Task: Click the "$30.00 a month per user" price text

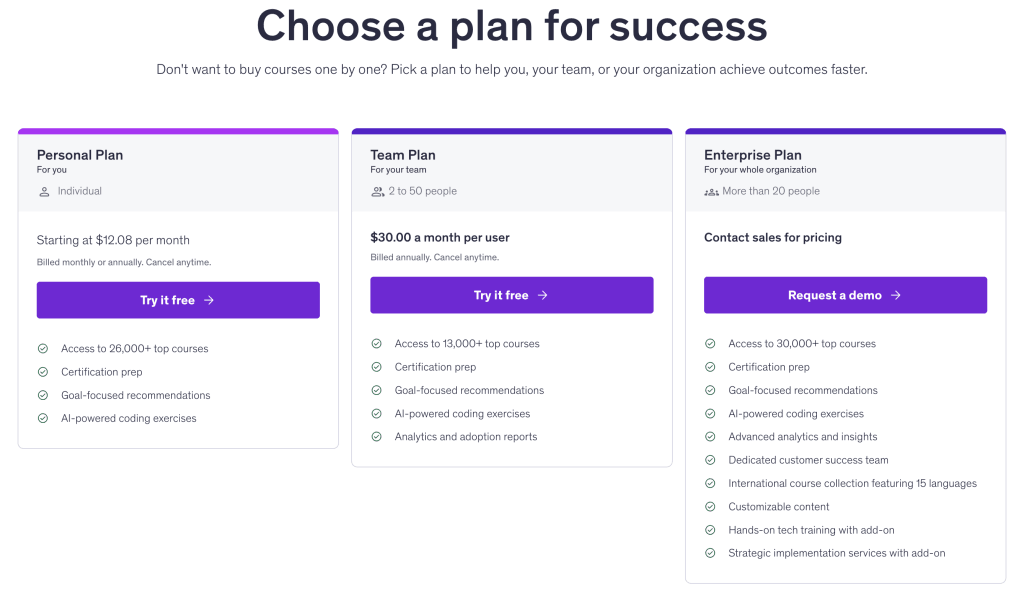Action: (442, 237)
